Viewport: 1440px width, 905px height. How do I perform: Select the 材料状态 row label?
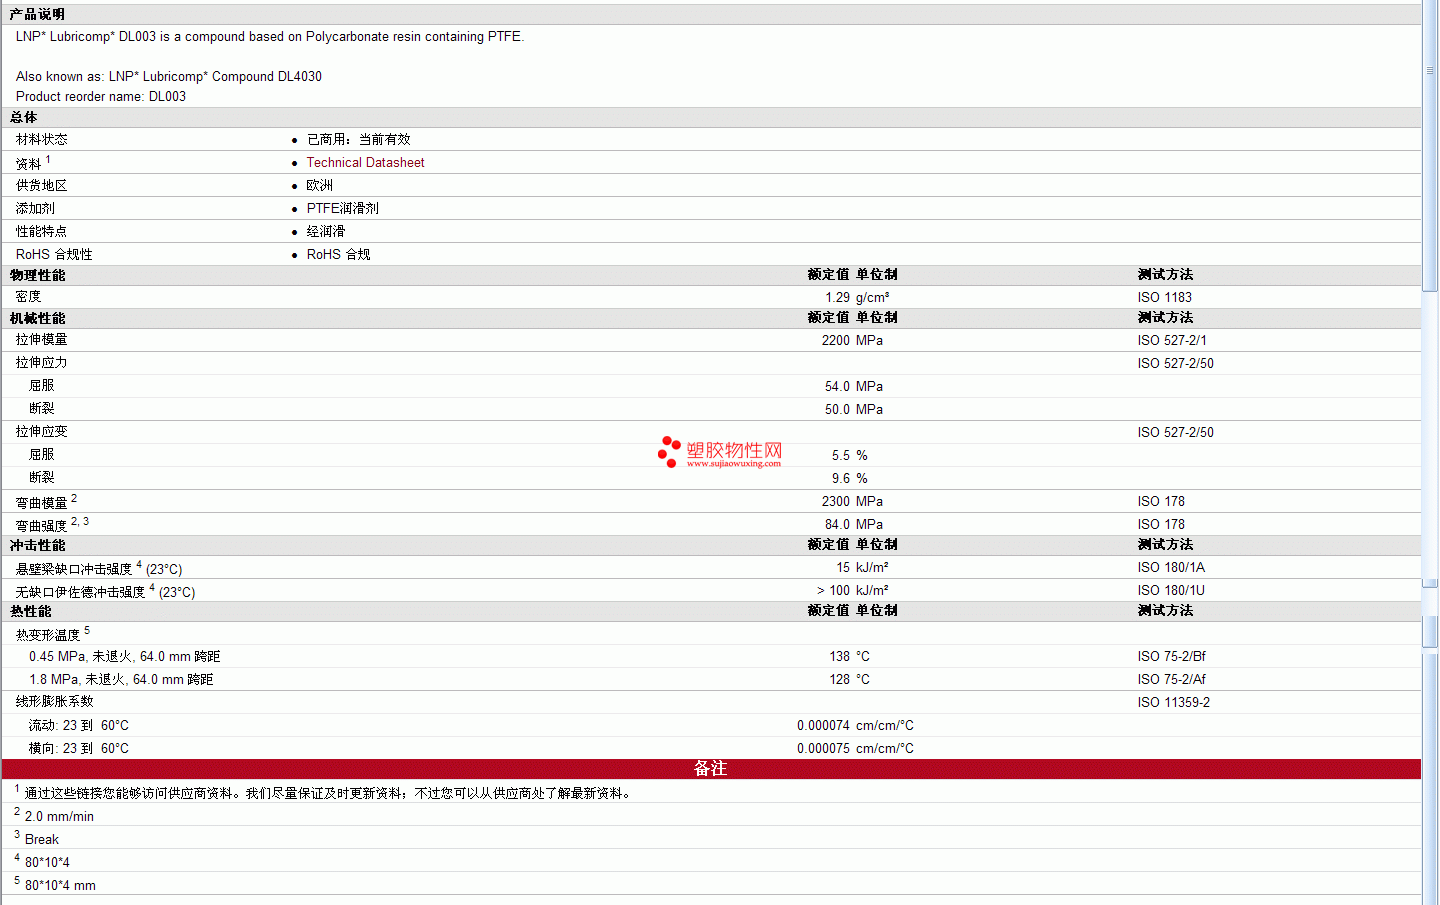(x=41, y=139)
